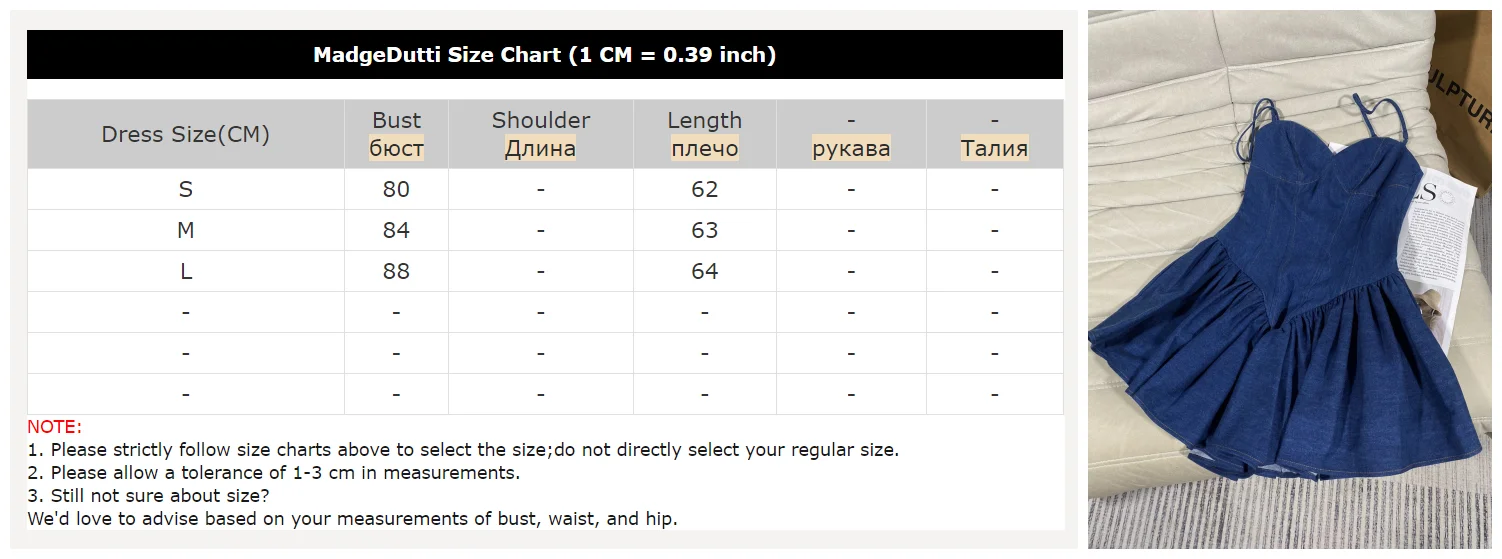Select the Dress Size(CM) header cell
Image resolution: width=1502 pixels, height=559 pixels.
tap(186, 134)
